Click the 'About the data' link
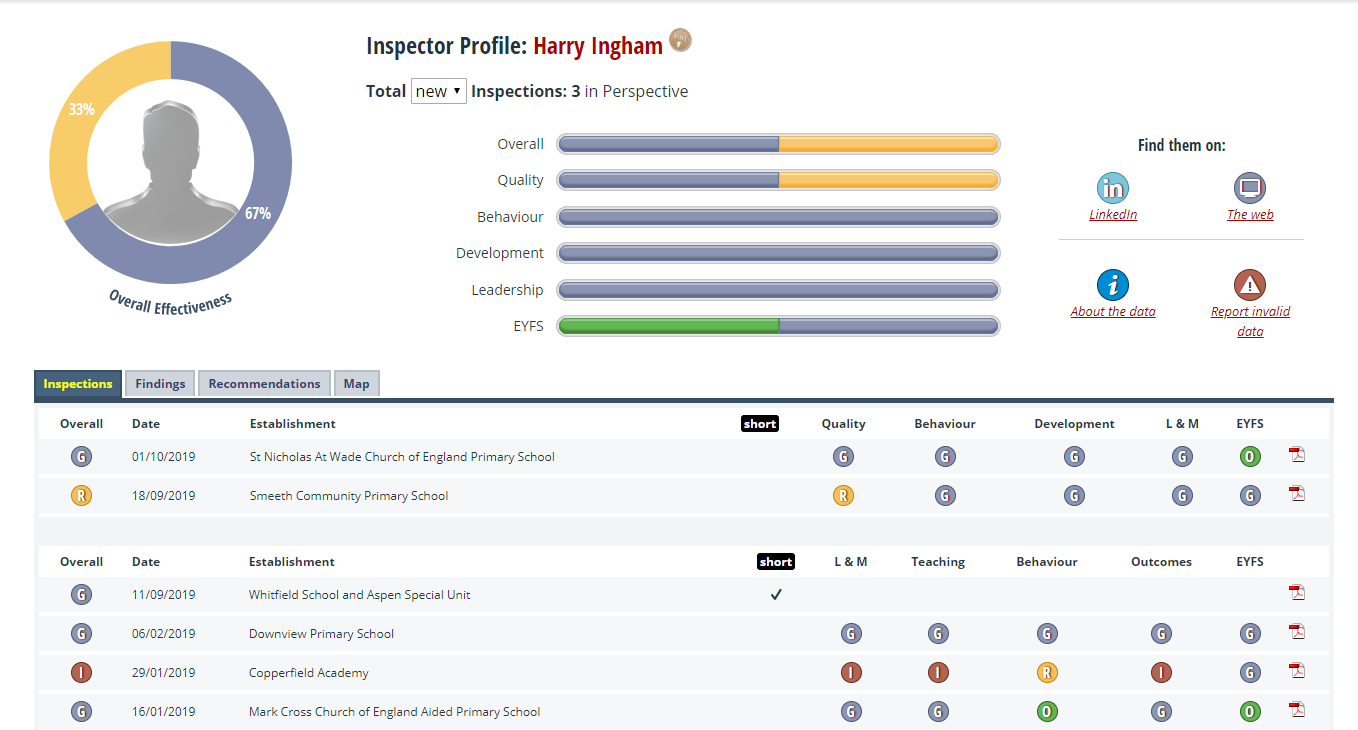 click(1112, 312)
